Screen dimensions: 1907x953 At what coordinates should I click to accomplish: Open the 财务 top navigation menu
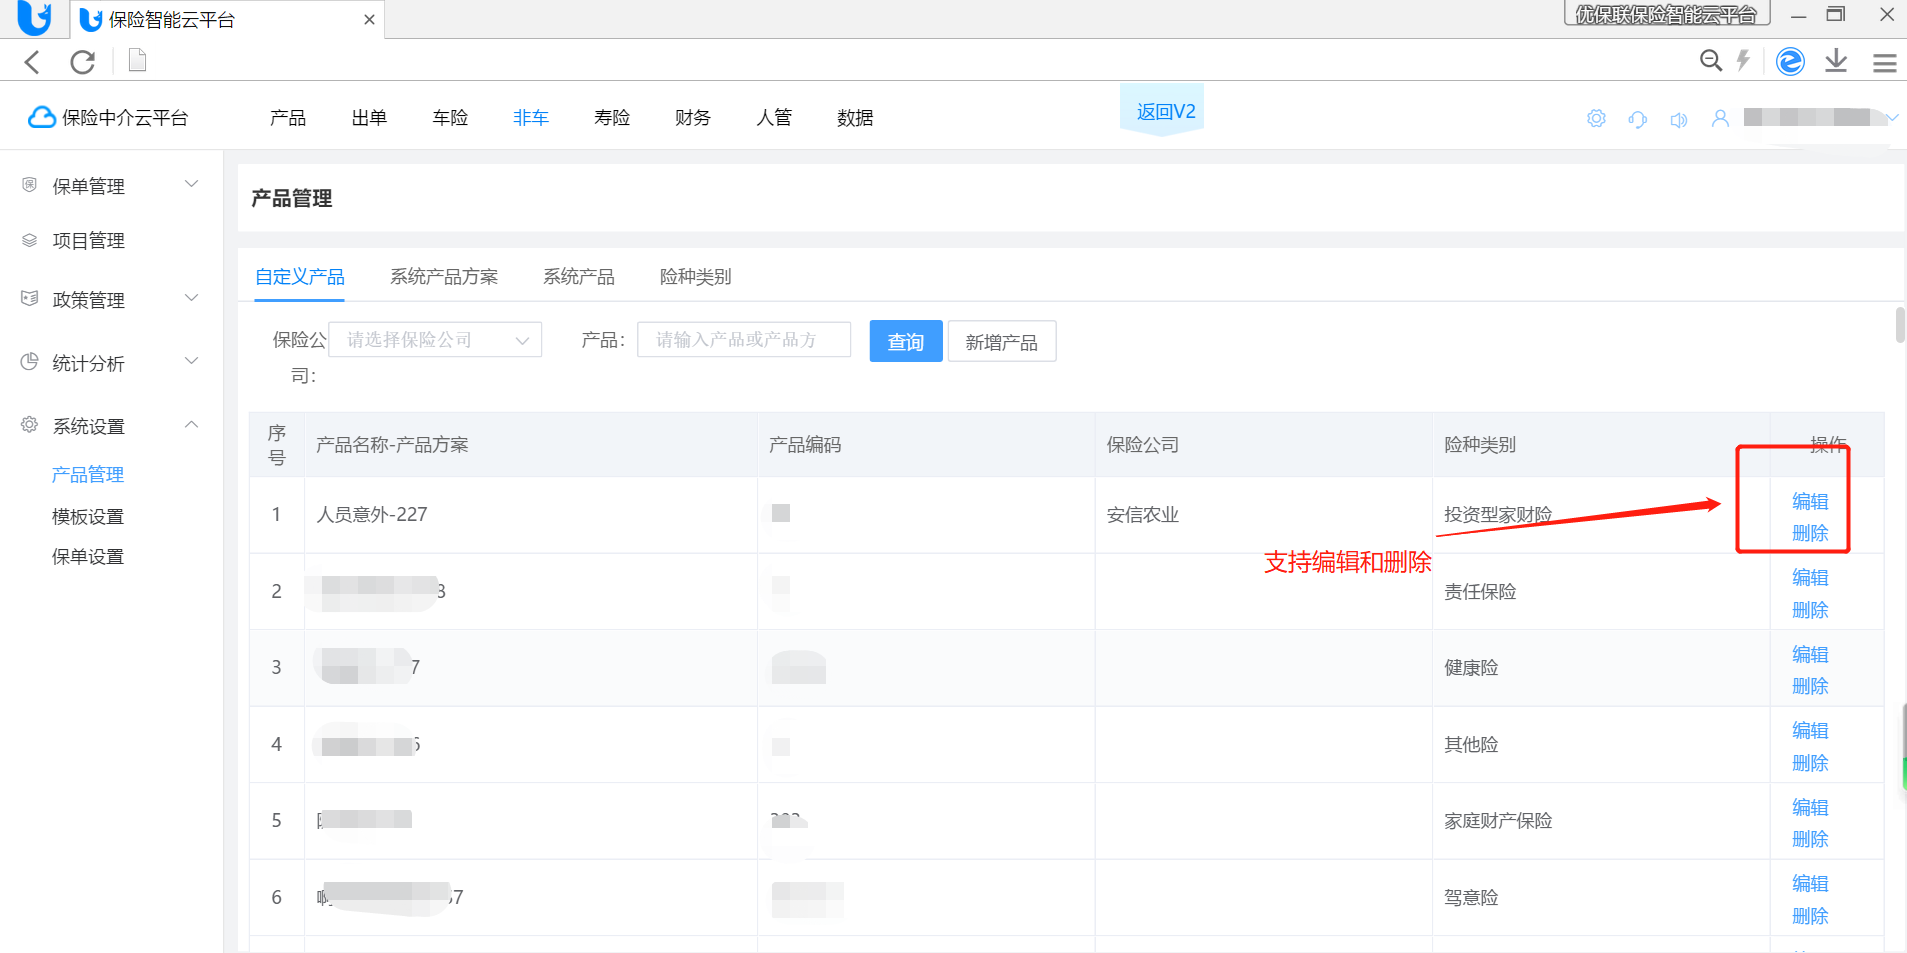(x=693, y=118)
